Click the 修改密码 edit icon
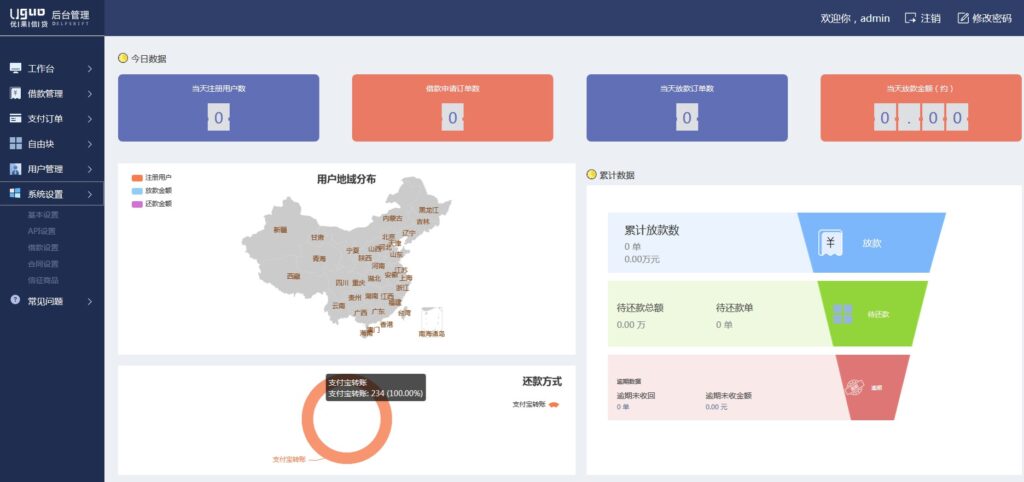Viewport: 1024px width, 482px height. tap(963, 18)
